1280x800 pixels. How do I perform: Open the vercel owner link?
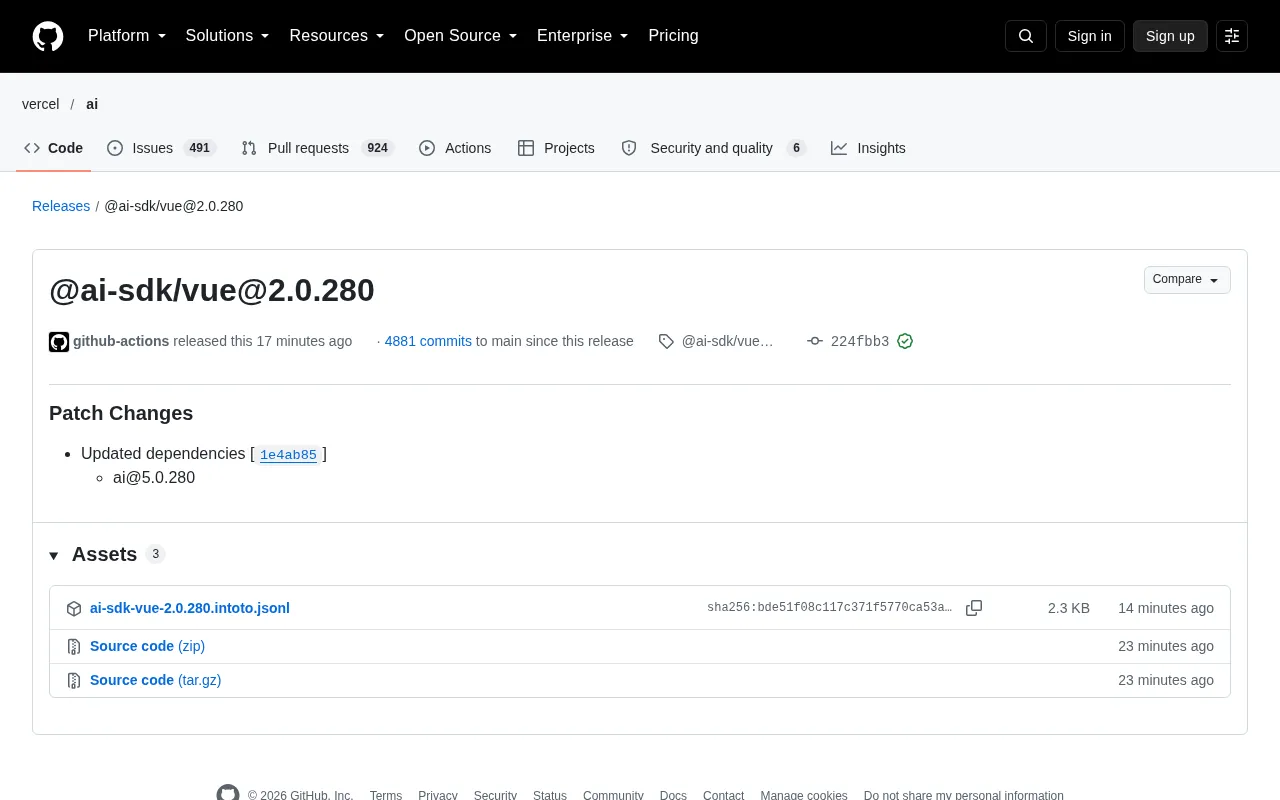point(41,104)
